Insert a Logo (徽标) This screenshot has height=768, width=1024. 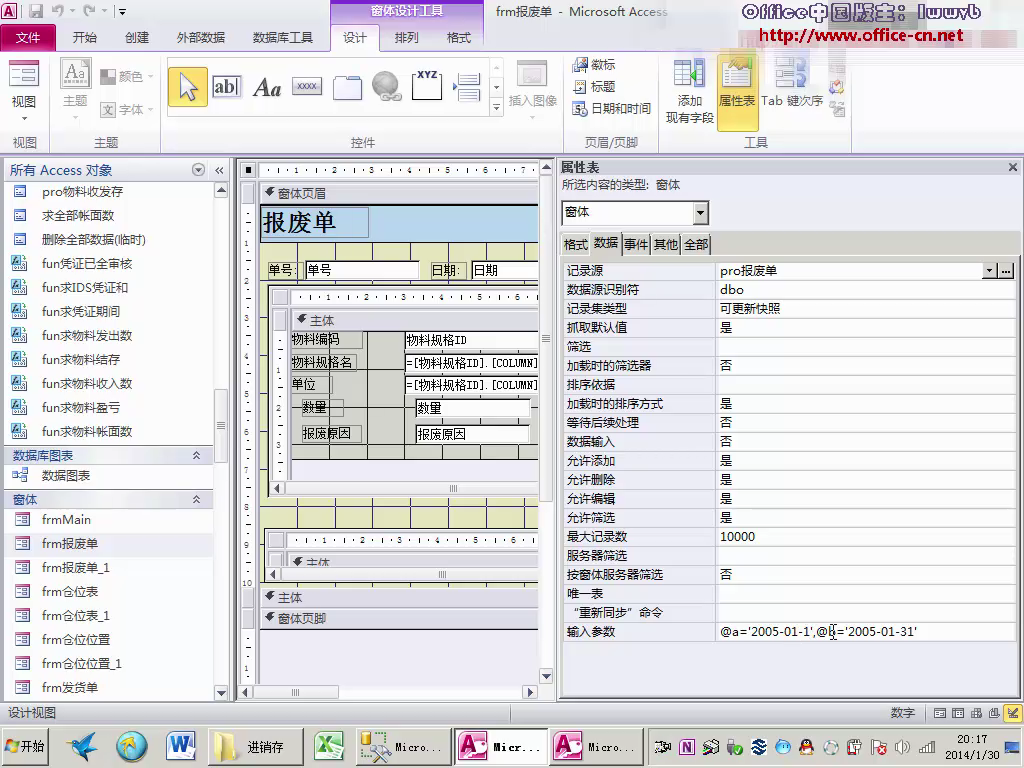pyautogui.click(x=594, y=65)
